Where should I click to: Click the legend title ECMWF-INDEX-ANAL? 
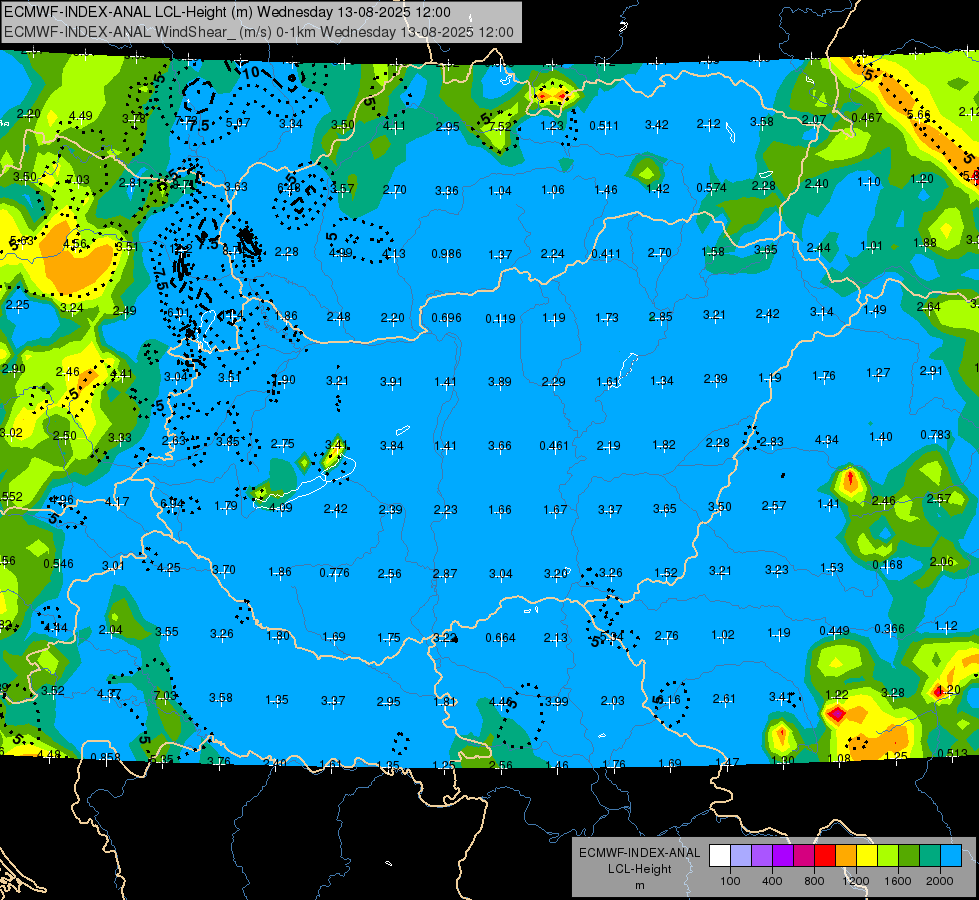[639, 853]
